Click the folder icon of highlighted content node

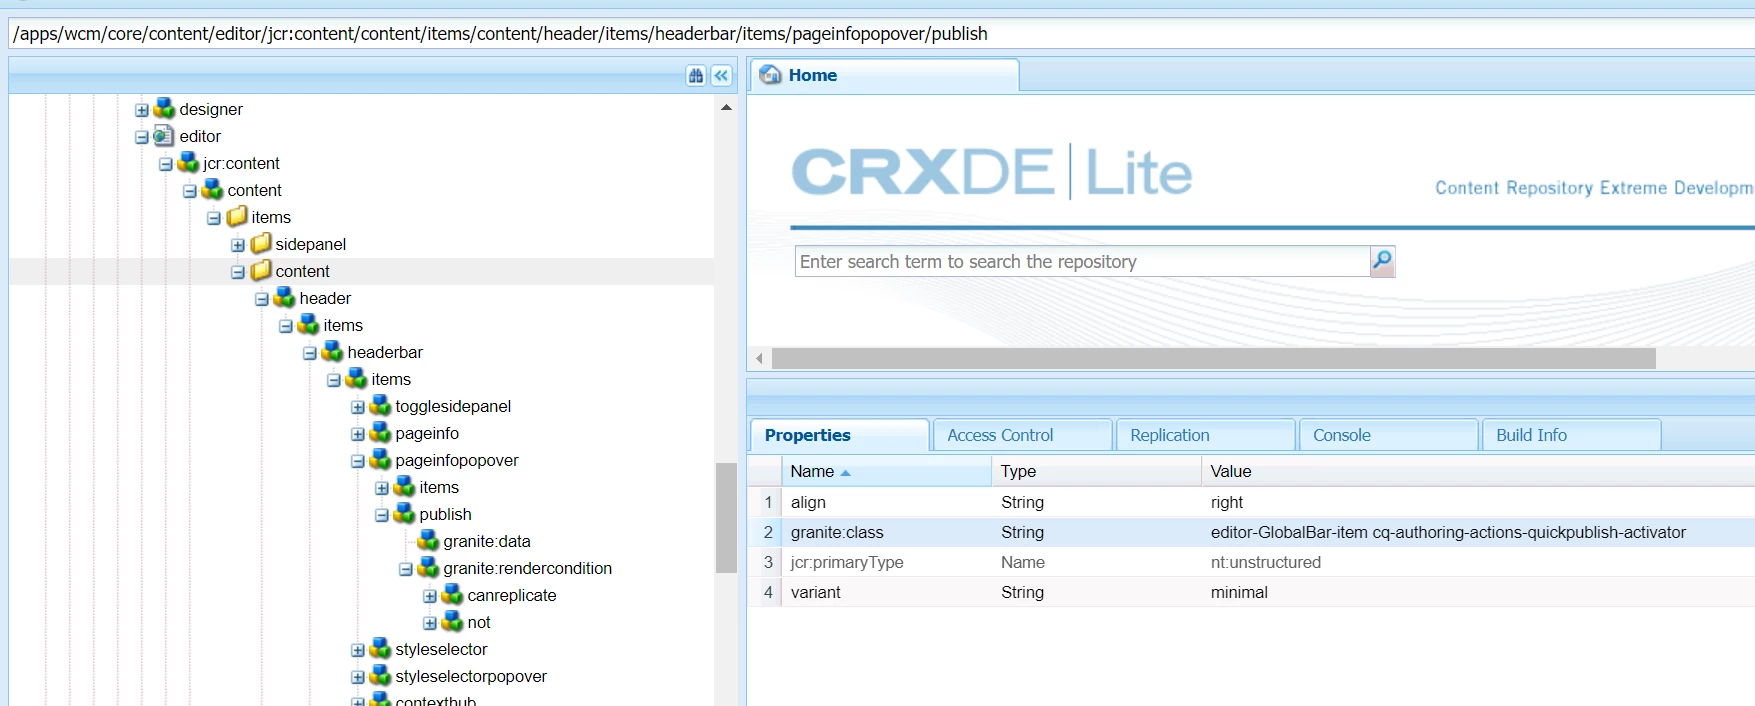tap(261, 270)
